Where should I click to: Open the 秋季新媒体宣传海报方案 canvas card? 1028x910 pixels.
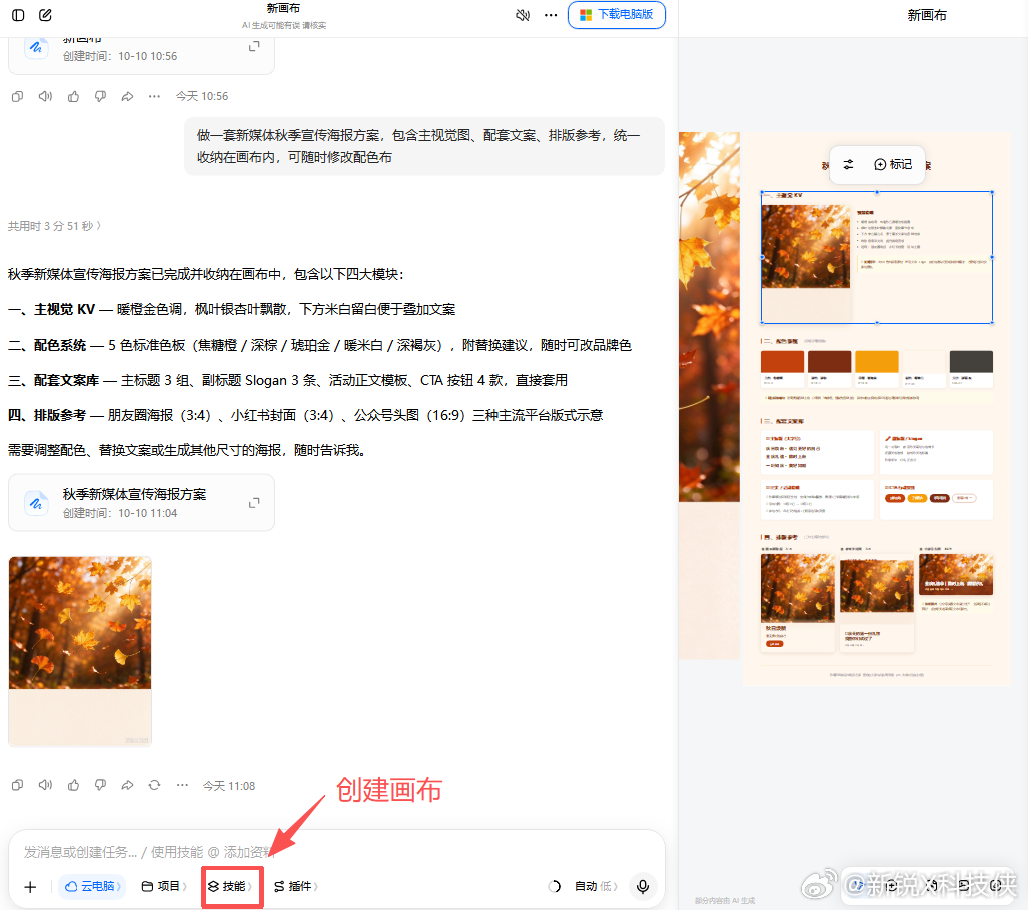tap(141, 503)
